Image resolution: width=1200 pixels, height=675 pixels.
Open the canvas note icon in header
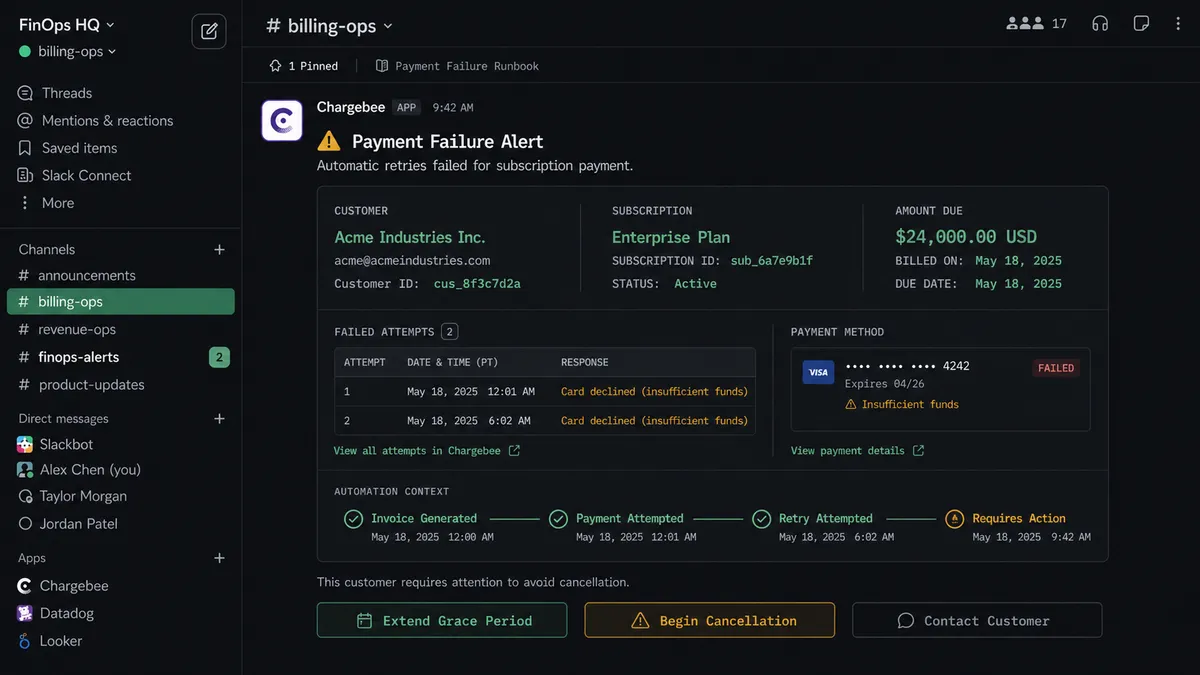[x=1141, y=24]
